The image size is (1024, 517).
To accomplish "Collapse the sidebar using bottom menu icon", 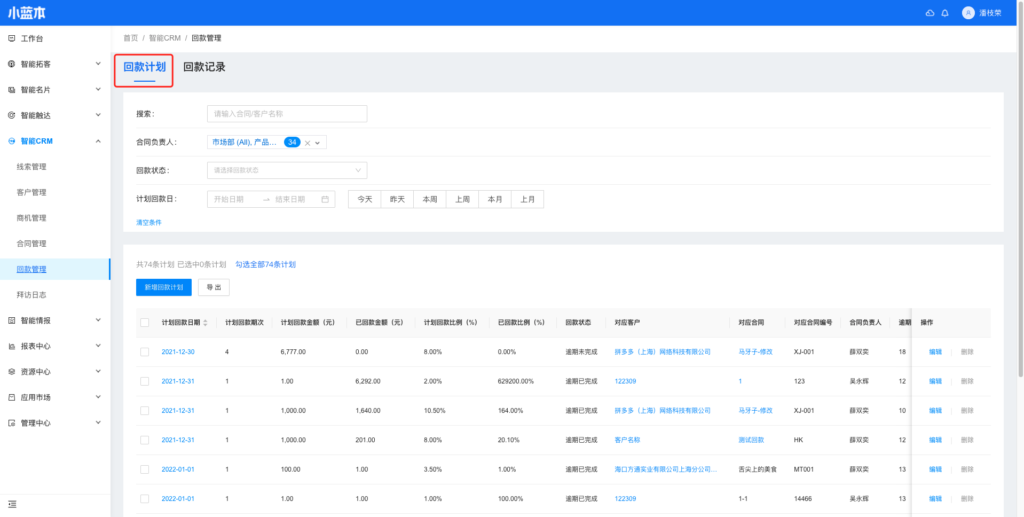I will pyautogui.click(x=12, y=503).
